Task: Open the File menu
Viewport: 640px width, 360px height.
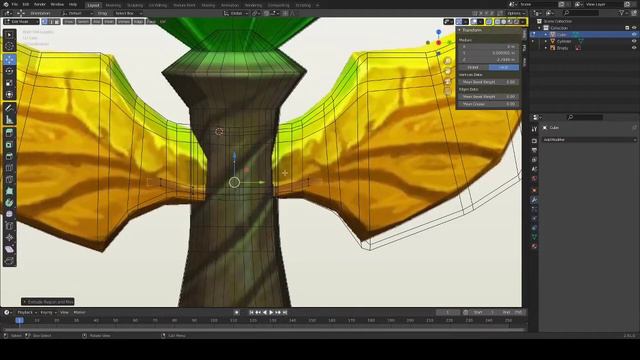Action: [x=14, y=4]
